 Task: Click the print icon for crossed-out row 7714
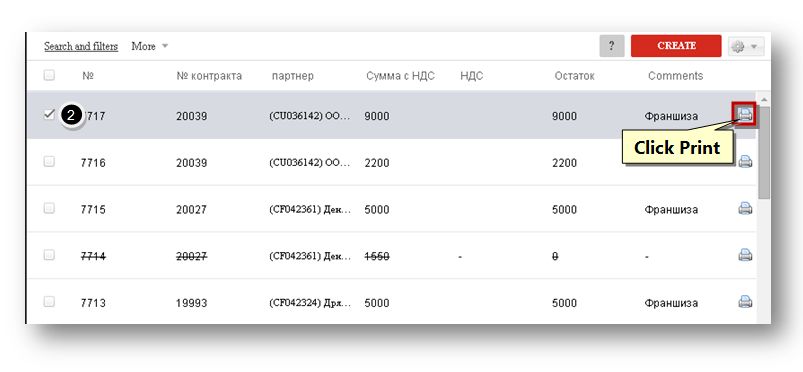tap(745, 255)
